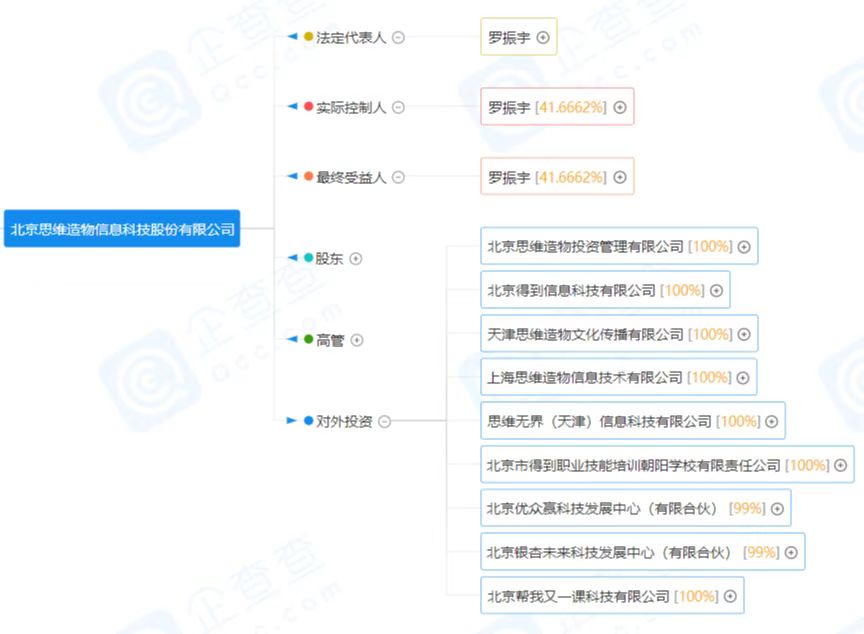
Task: Click the plus icon on 罗振宇 legal representative node
Action: click(544, 38)
